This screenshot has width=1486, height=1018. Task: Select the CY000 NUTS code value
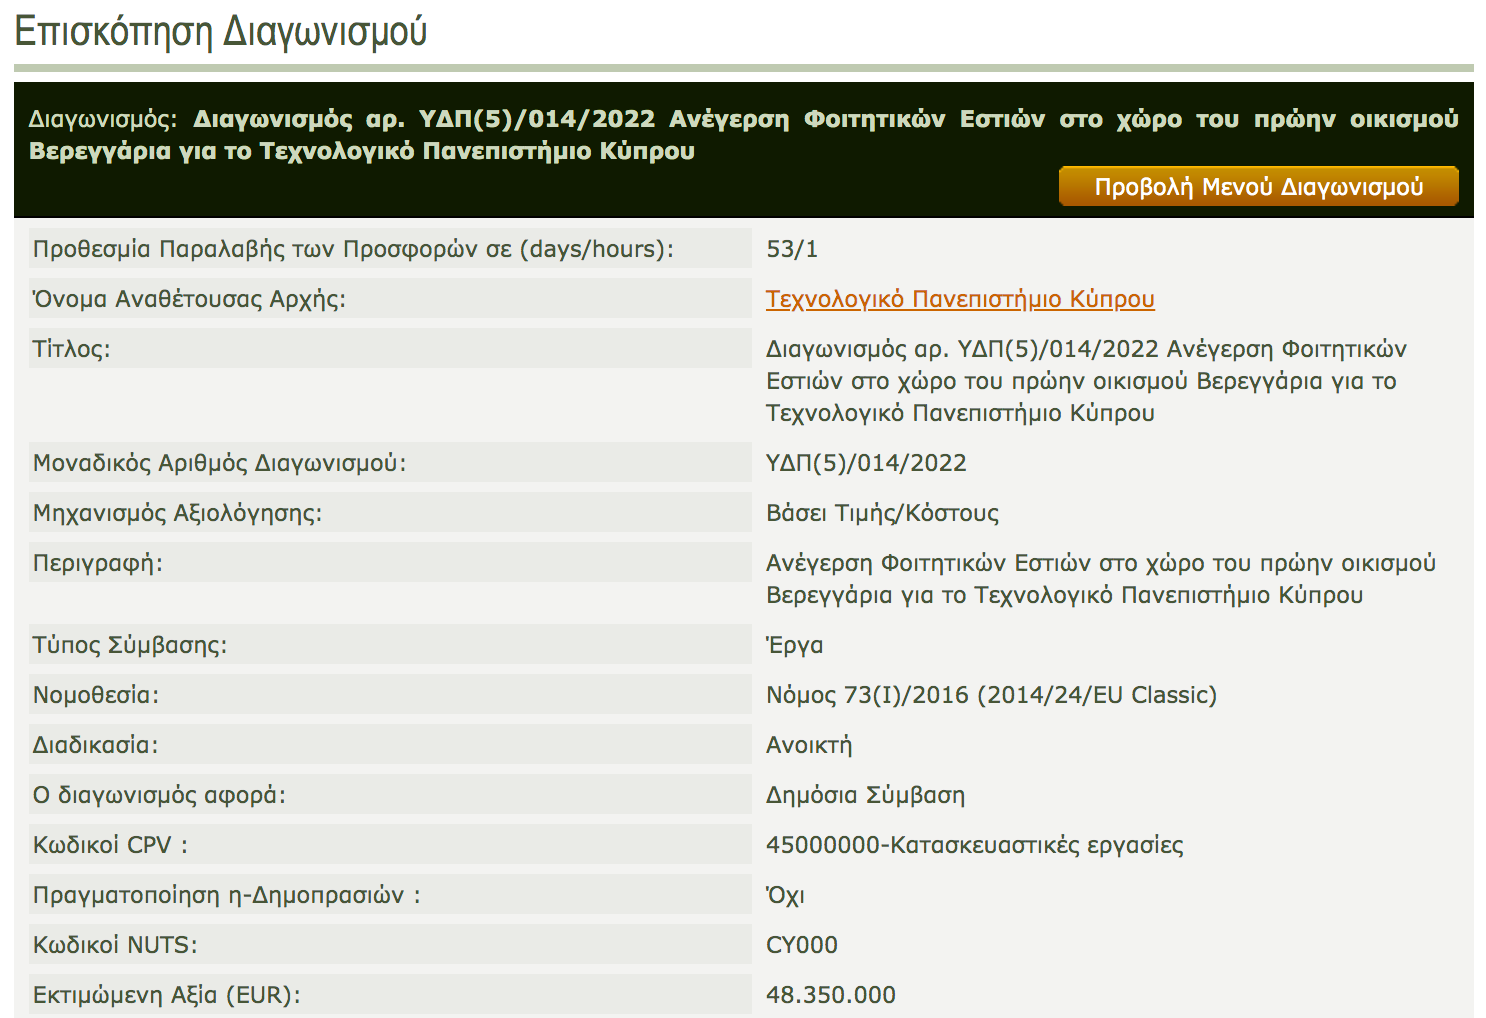[801, 945]
